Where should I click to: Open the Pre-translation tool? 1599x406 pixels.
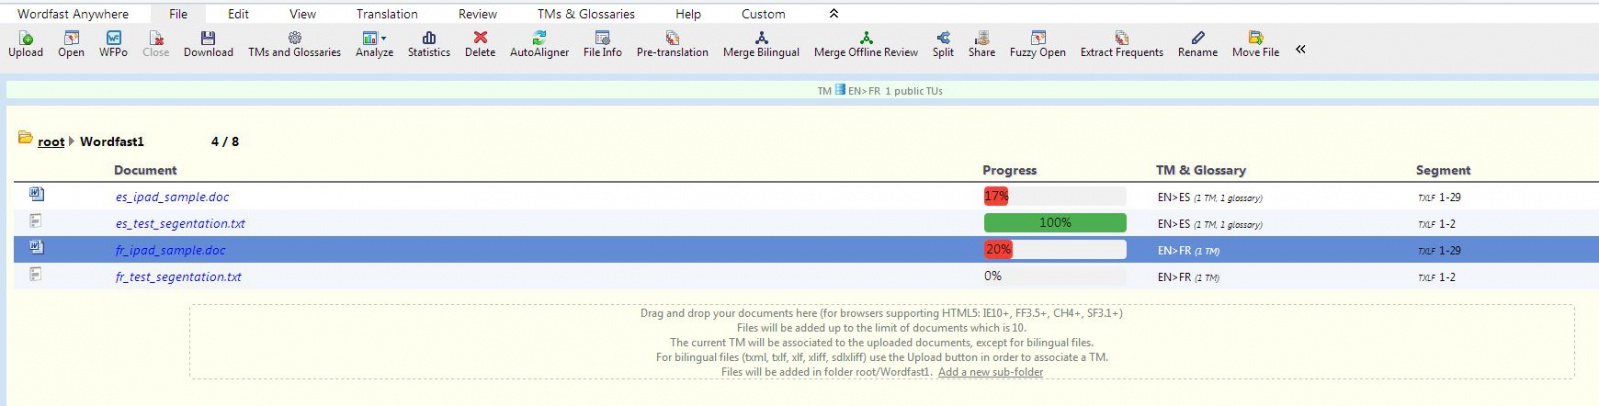coord(672,38)
